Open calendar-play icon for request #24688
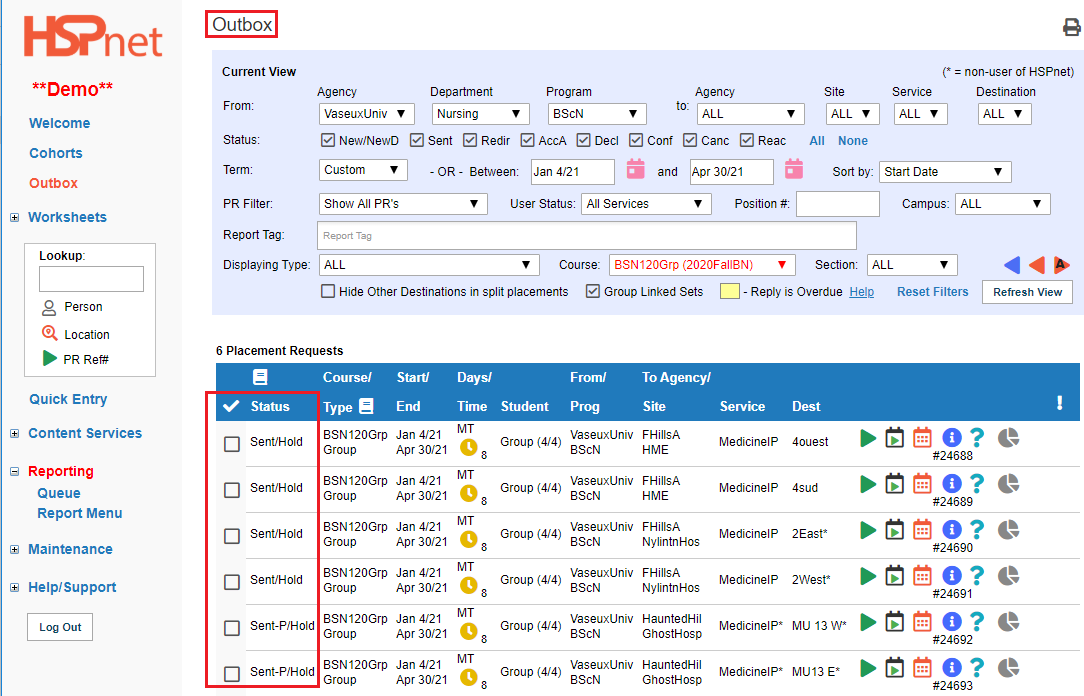 click(x=895, y=438)
